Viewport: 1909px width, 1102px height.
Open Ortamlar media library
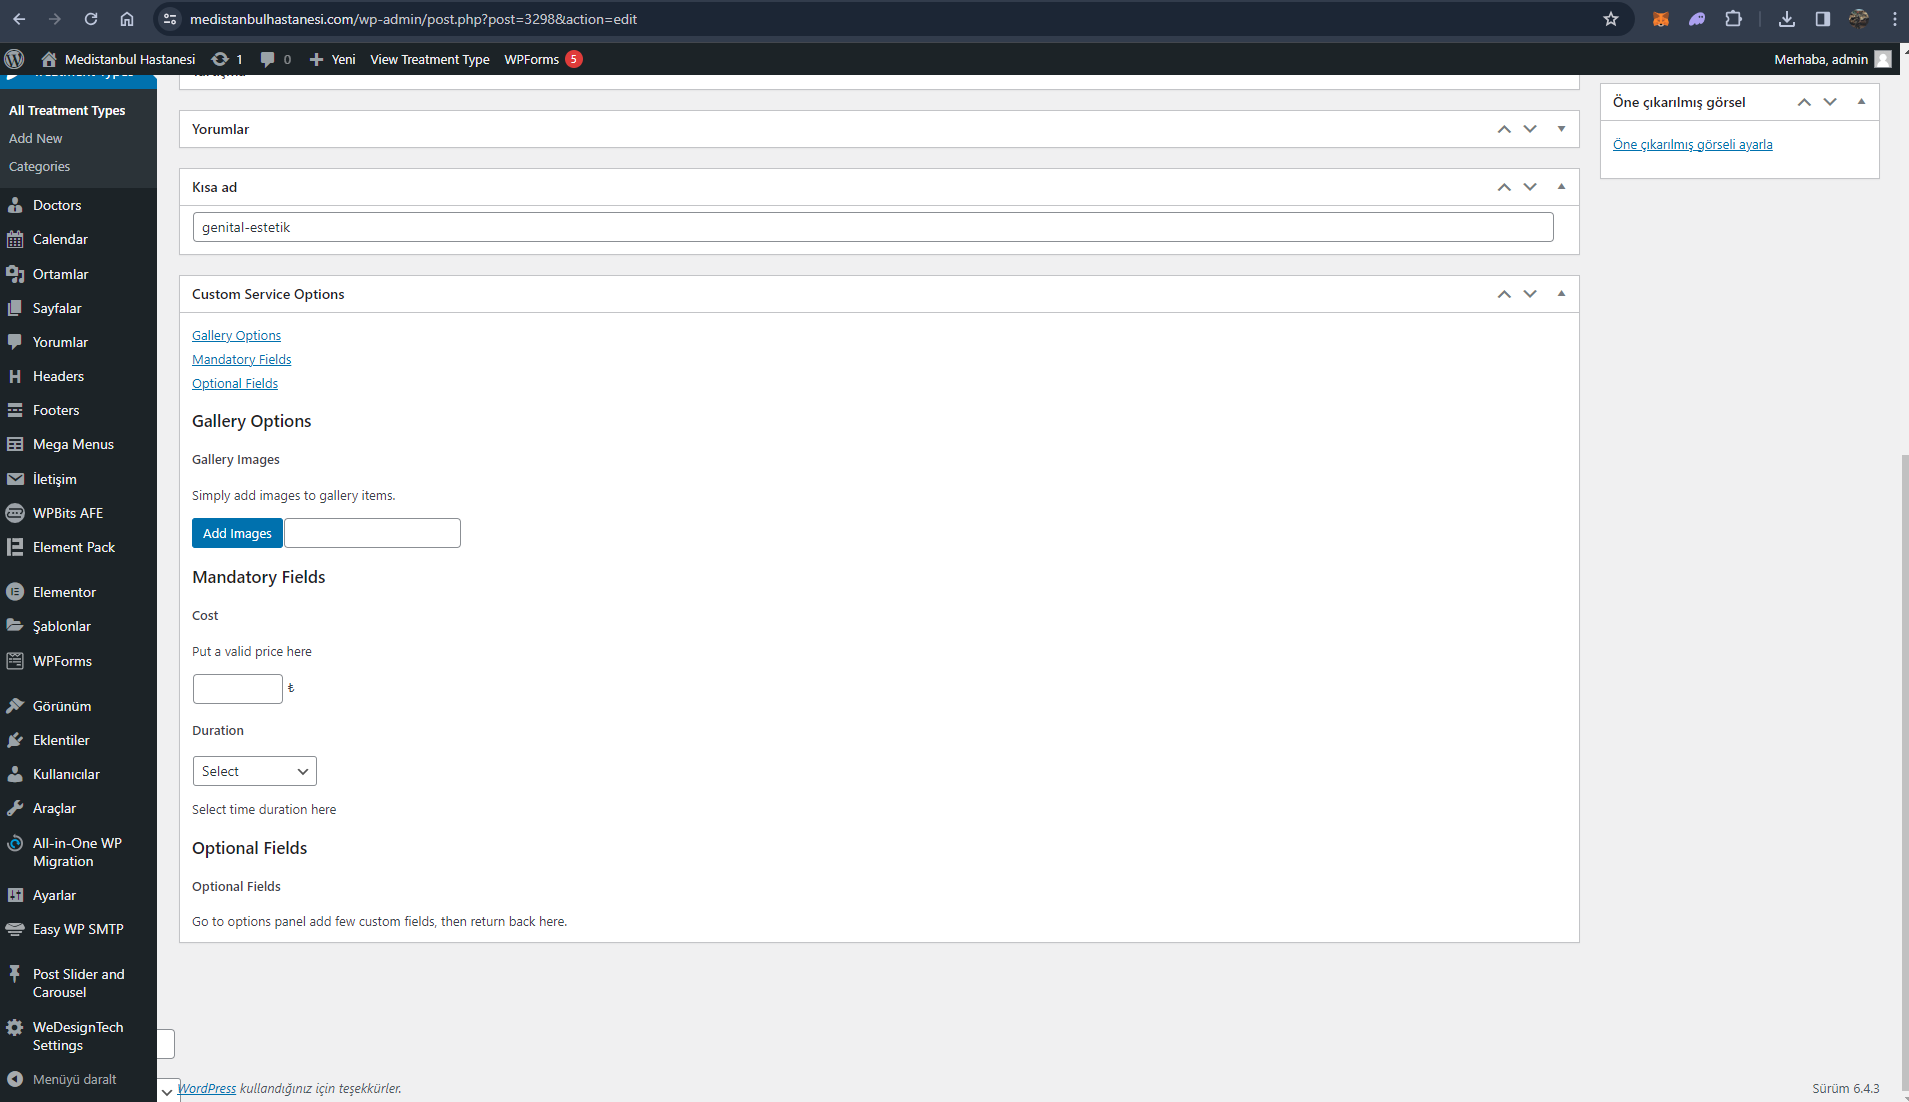[60, 274]
